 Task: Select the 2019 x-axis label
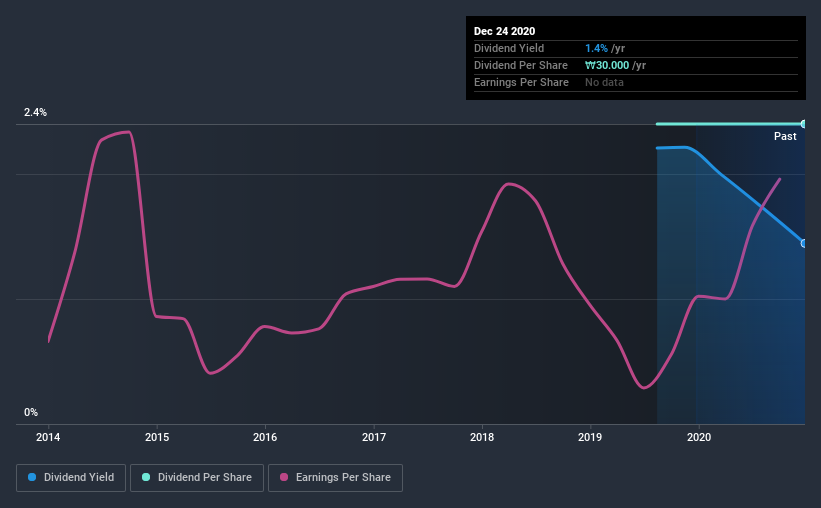coord(590,437)
